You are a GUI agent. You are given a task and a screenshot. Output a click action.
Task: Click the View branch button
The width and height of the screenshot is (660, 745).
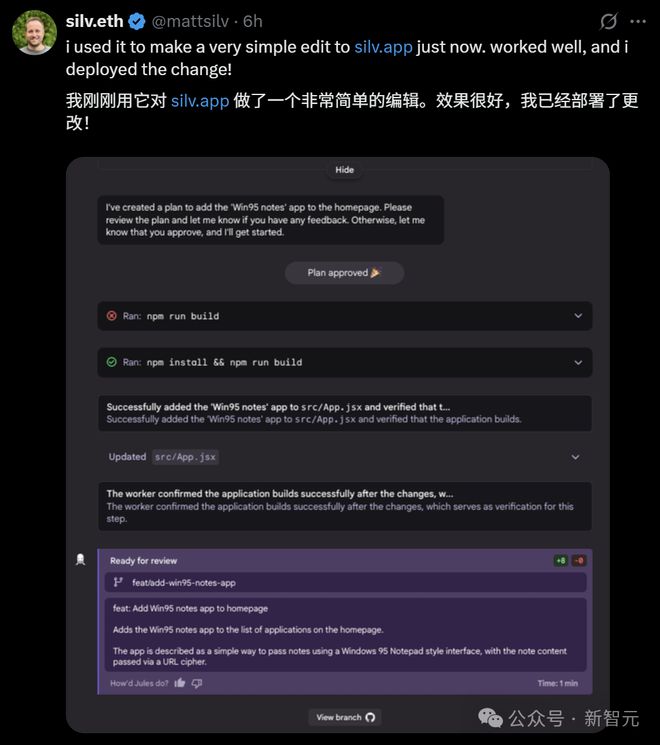(x=345, y=717)
